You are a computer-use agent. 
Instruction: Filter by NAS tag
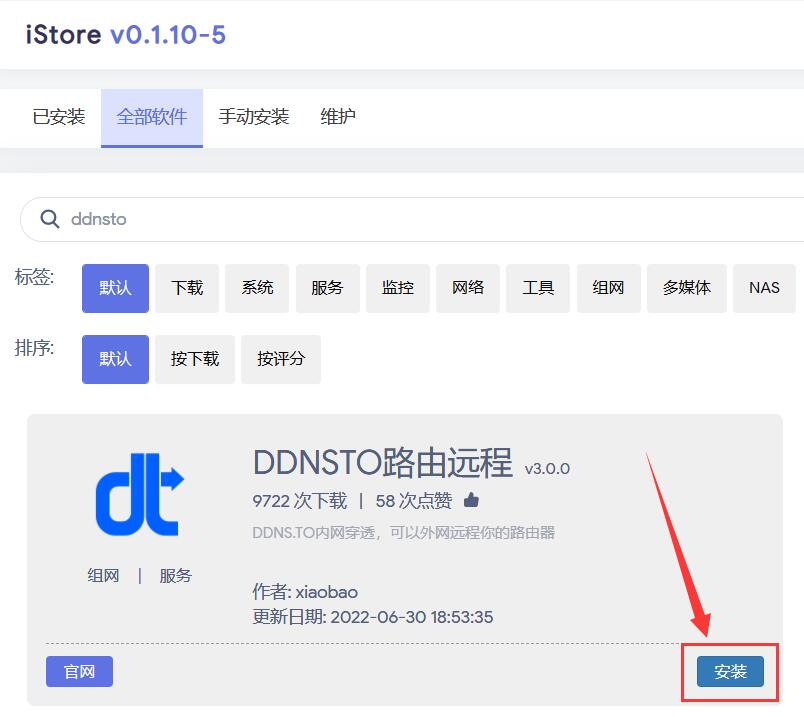pos(764,288)
